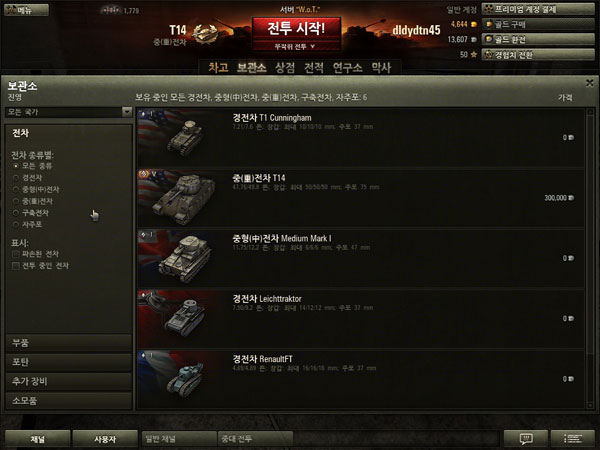Click the silver credits icon beside 13,607
Viewport: 600px width, 450px height.
474,39
